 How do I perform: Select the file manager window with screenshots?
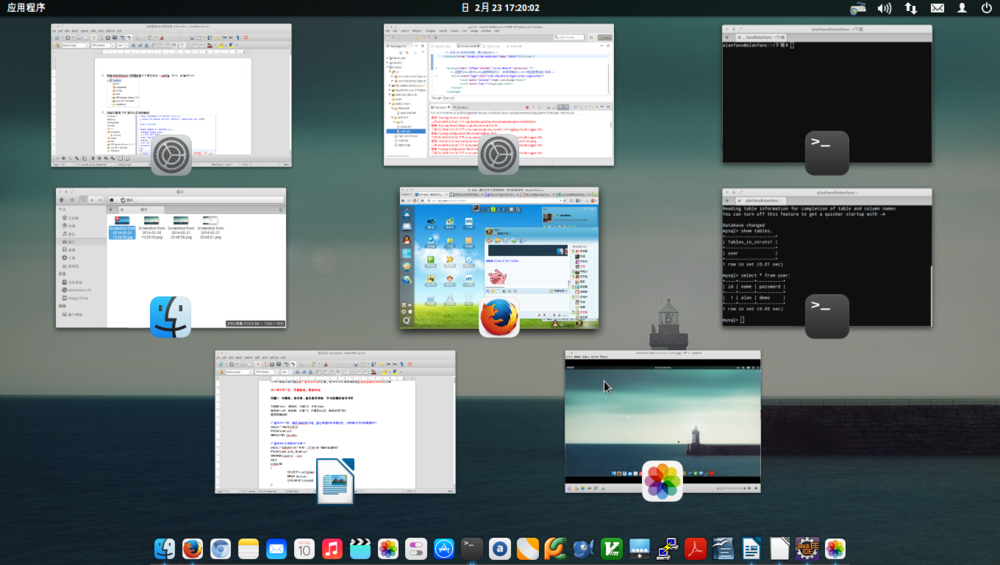(x=170, y=258)
